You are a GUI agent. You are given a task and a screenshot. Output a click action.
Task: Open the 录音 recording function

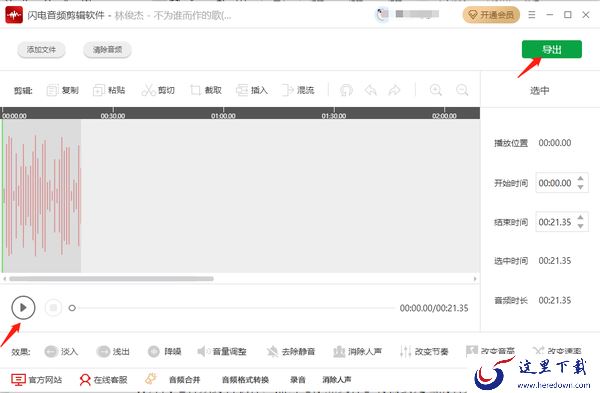[x=297, y=380]
